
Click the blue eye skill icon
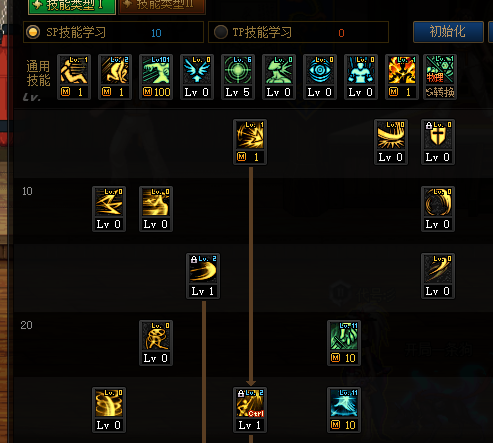tap(320, 77)
